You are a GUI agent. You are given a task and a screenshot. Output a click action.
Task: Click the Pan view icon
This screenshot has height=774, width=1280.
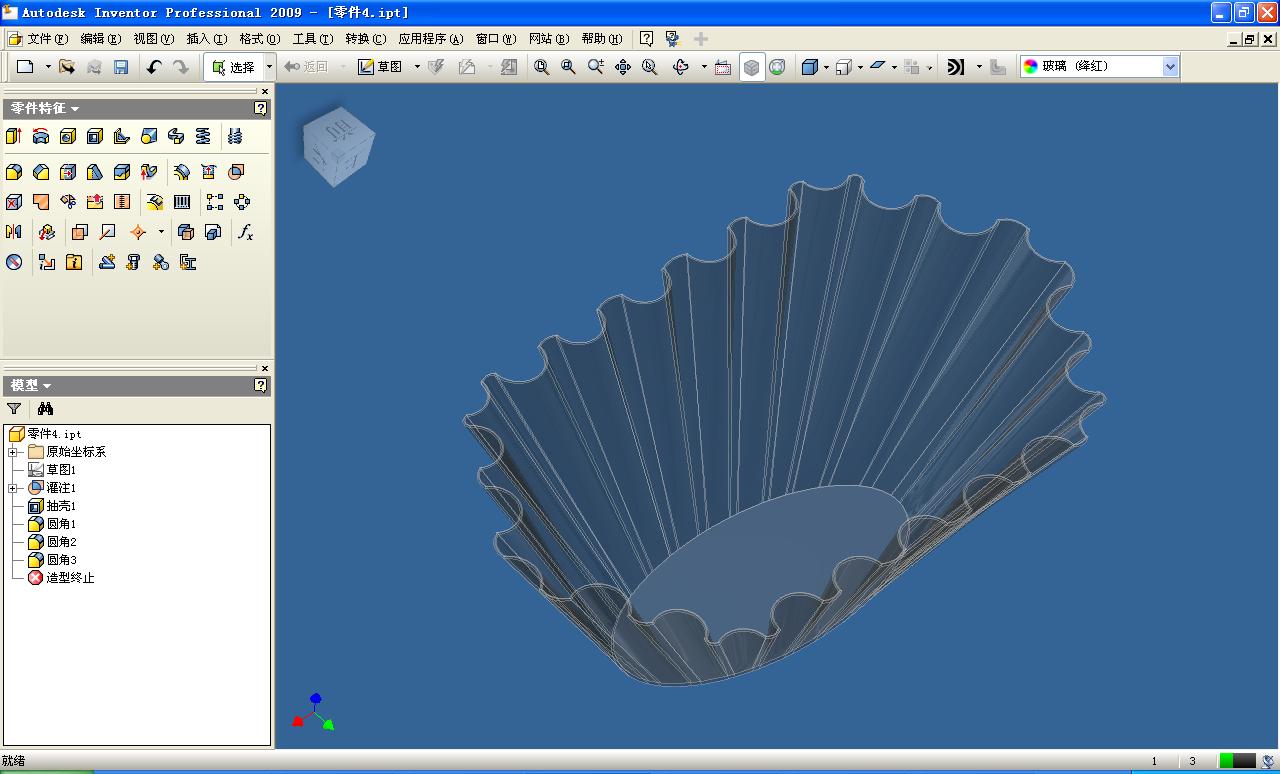pyautogui.click(x=623, y=67)
